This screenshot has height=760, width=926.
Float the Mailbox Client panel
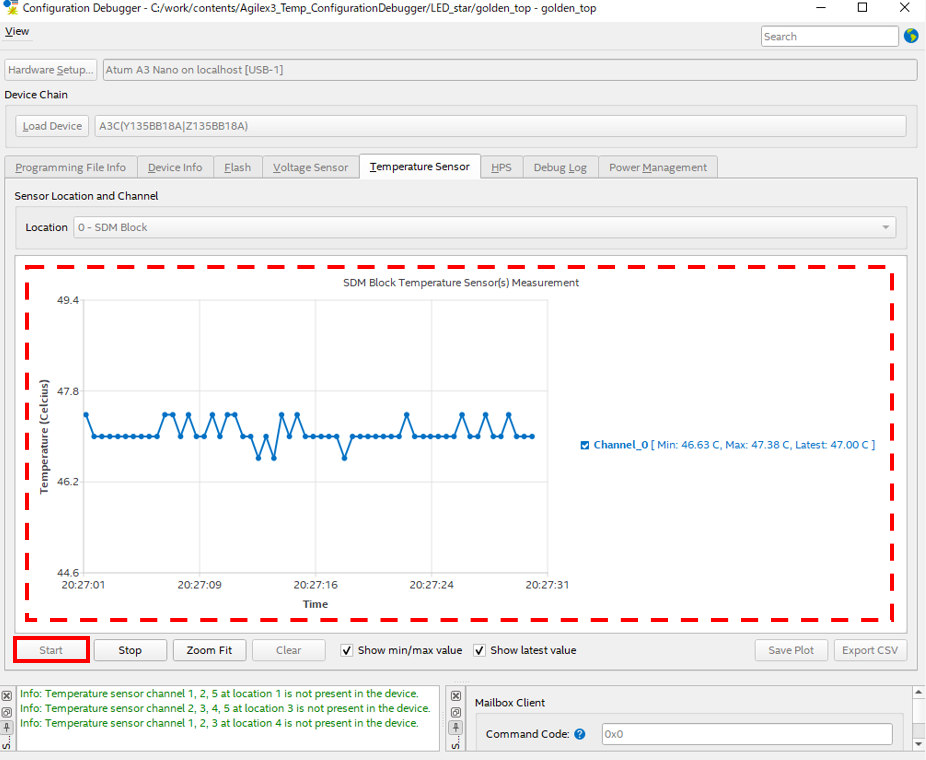click(x=454, y=711)
